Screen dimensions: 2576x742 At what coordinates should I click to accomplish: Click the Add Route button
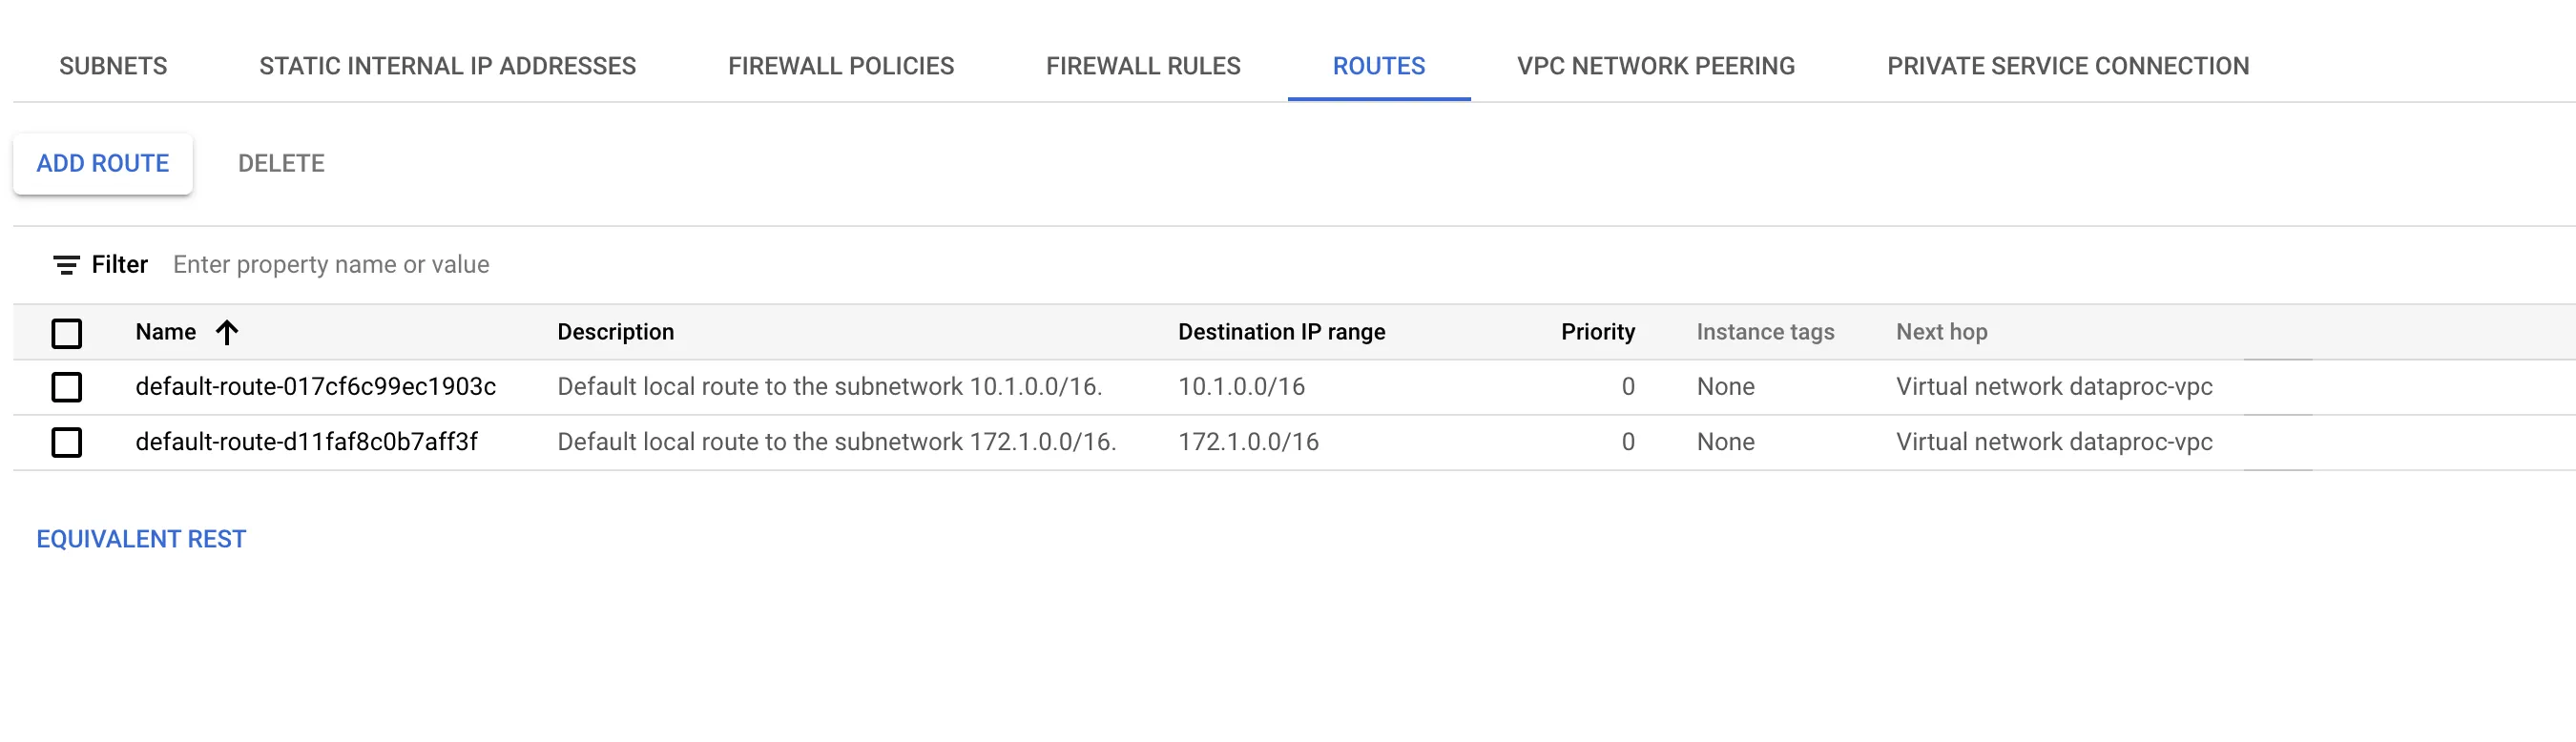(x=103, y=164)
